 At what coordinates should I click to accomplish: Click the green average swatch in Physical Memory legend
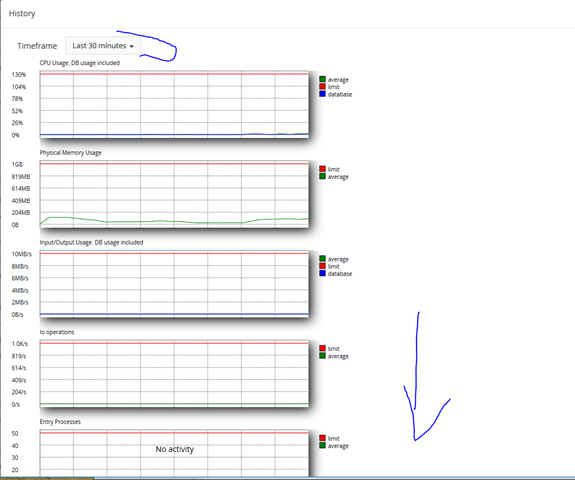point(322,176)
